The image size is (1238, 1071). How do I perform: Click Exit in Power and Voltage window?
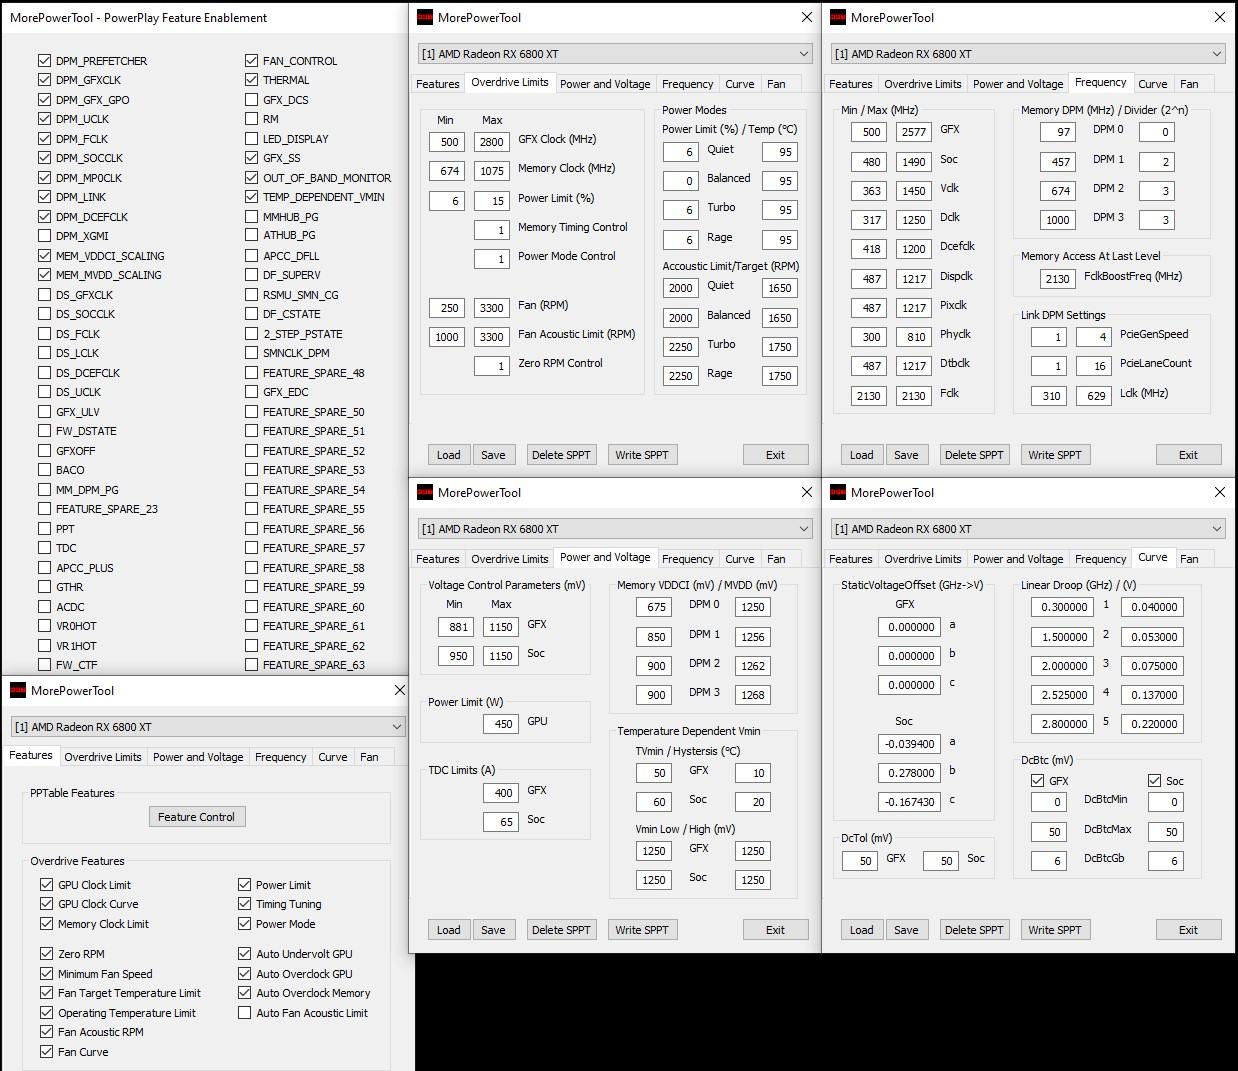point(775,930)
